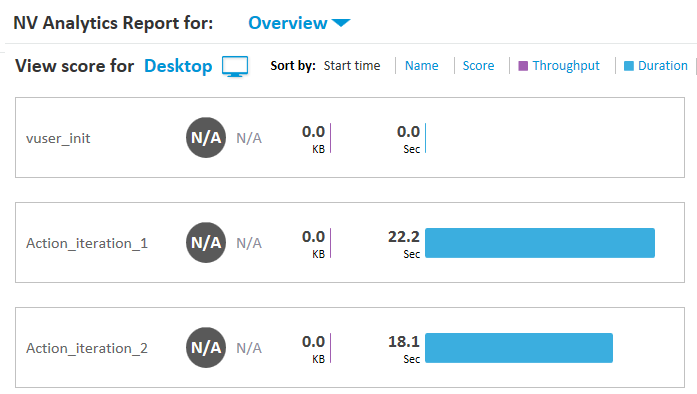Sort transactions by Score
This screenshot has width=697, height=394.
pos(478,66)
